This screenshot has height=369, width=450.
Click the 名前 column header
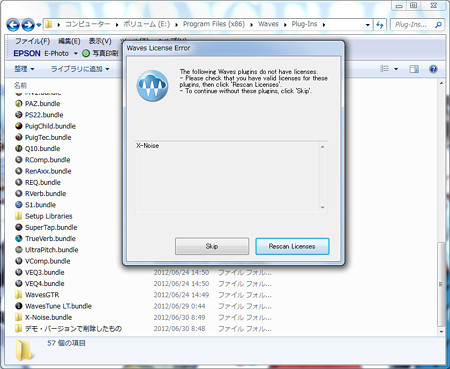point(20,85)
